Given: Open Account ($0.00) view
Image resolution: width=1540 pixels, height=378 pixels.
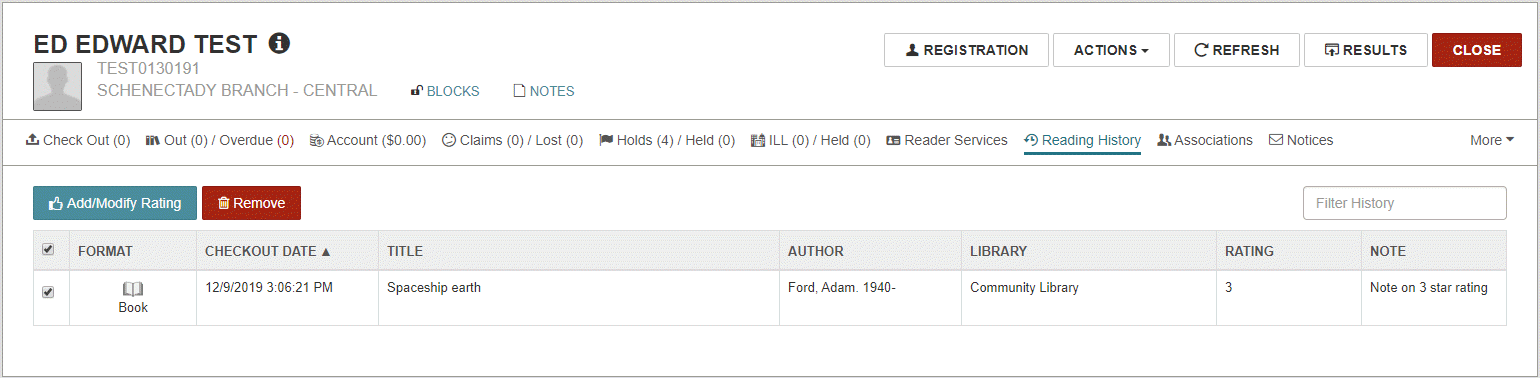Looking at the screenshot, I should [x=368, y=140].
